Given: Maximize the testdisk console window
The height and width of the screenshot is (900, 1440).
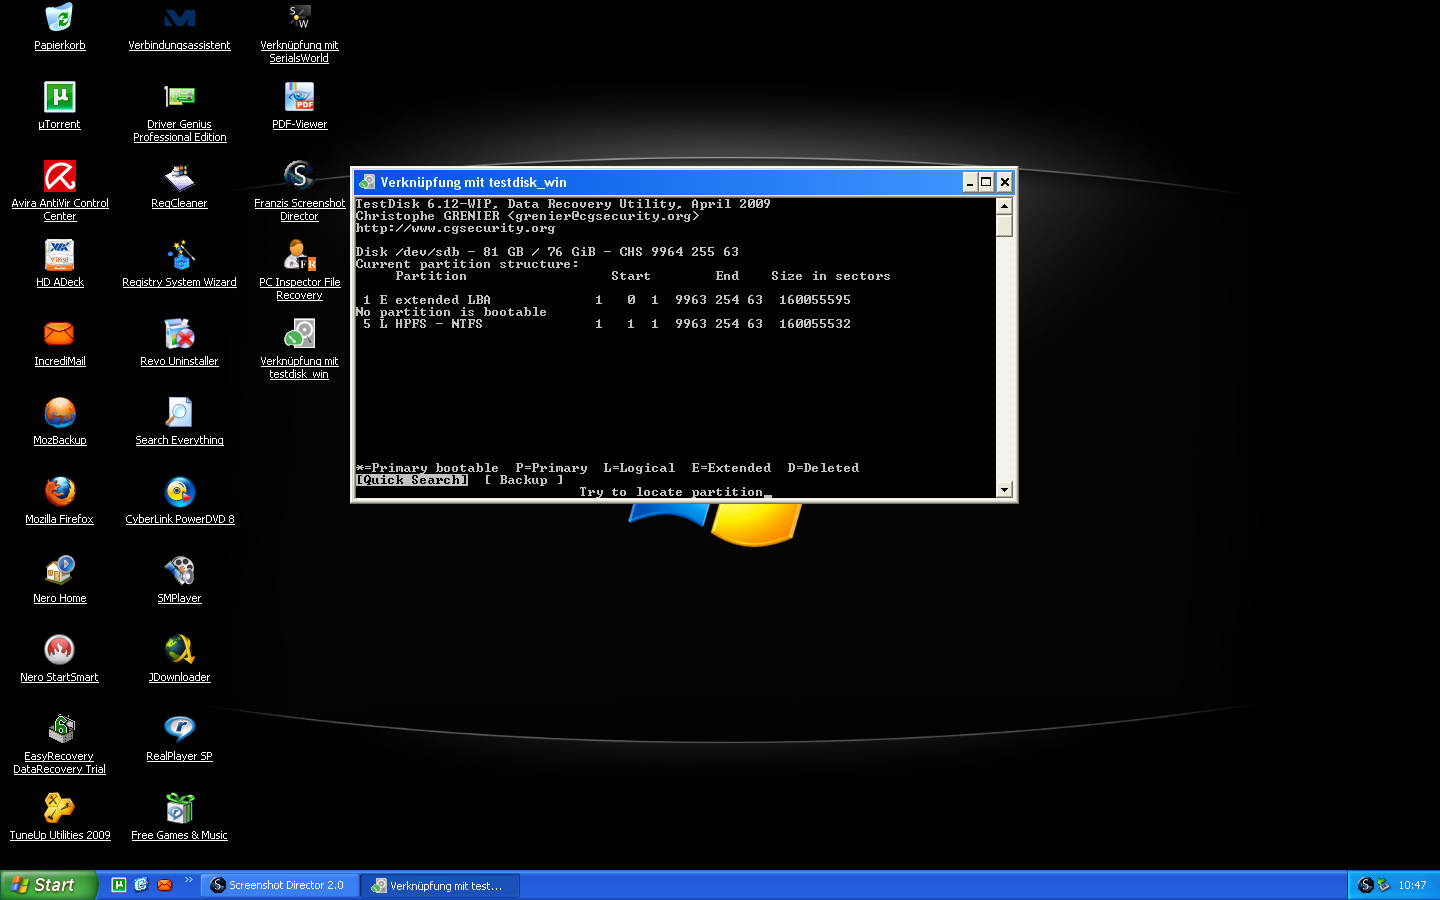Looking at the screenshot, I should 986,182.
